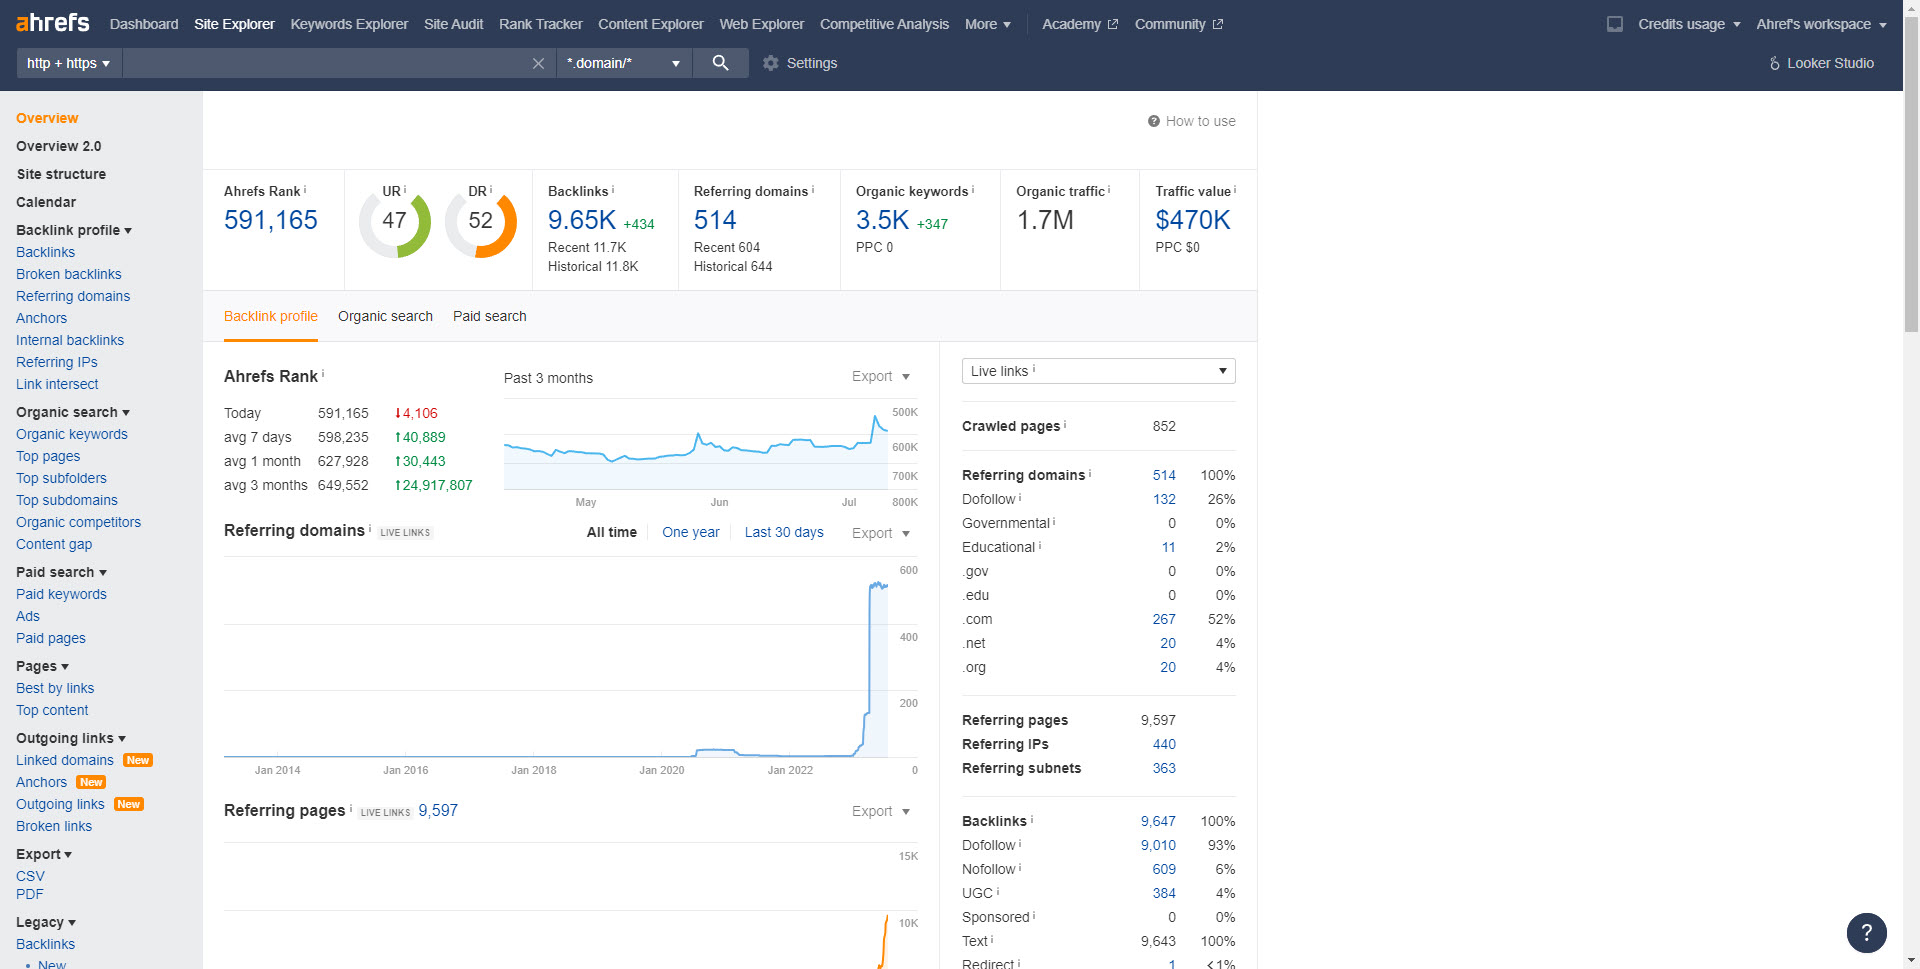Select One year range
Screen dimensions: 1920x969
[x=690, y=532]
